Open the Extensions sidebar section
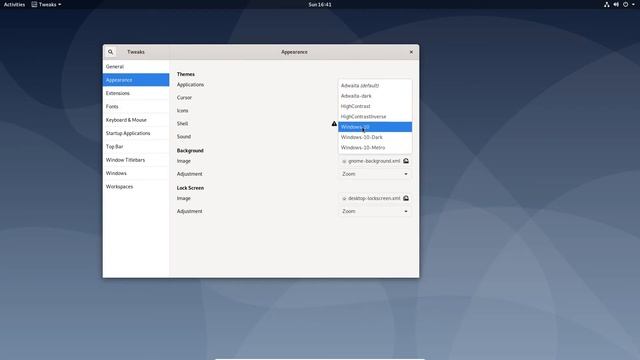The width and height of the screenshot is (640, 360). [x=136, y=93]
